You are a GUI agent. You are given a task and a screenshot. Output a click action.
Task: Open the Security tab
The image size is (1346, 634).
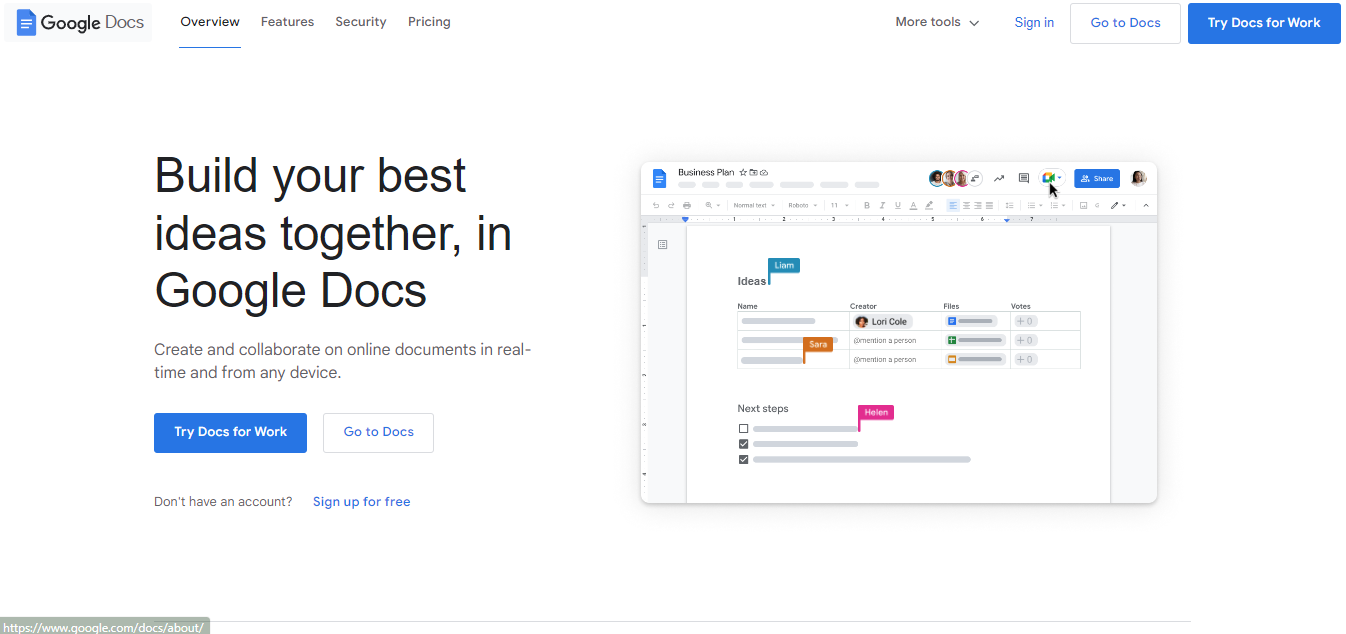[x=361, y=22]
